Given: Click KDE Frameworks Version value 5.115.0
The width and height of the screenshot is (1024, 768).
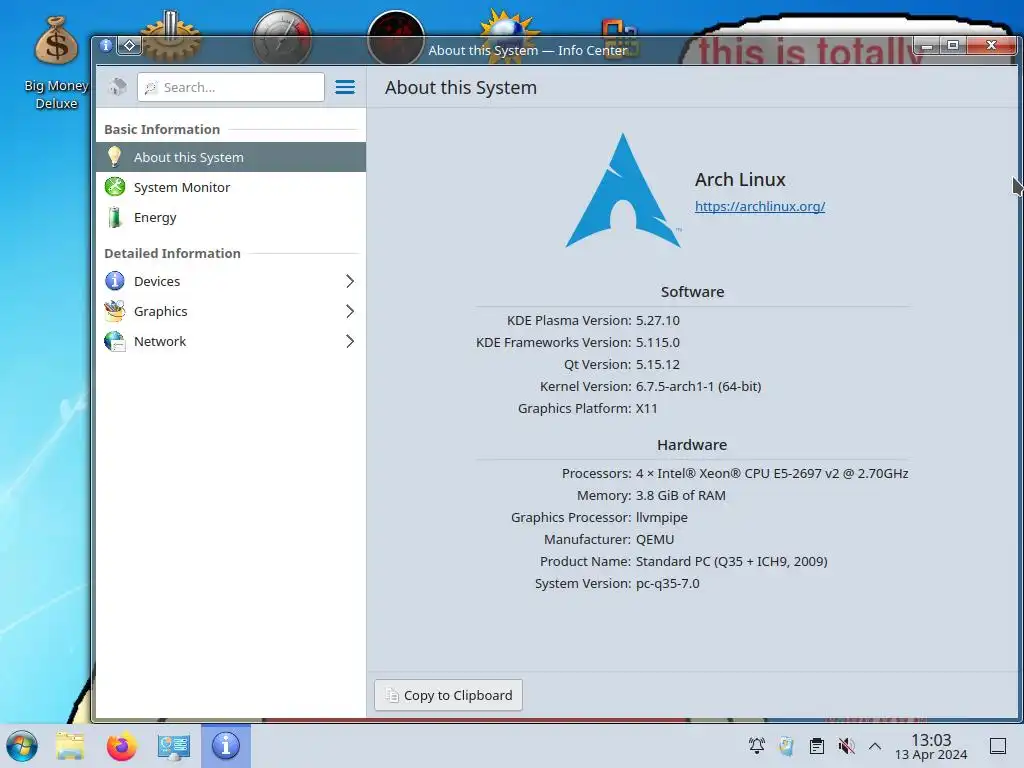Looking at the screenshot, I should [658, 343].
